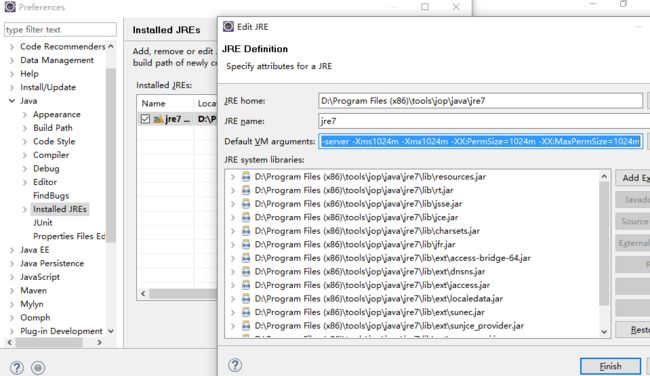This screenshot has height=376, width=650.
Task: Select Java Persistence preferences item
Action: [52, 263]
